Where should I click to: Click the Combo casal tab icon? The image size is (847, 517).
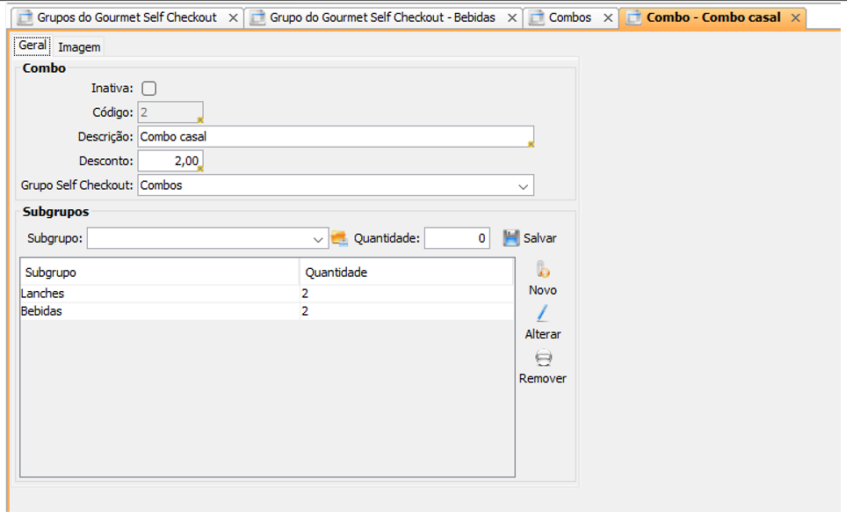pyautogui.click(x=633, y=18)
